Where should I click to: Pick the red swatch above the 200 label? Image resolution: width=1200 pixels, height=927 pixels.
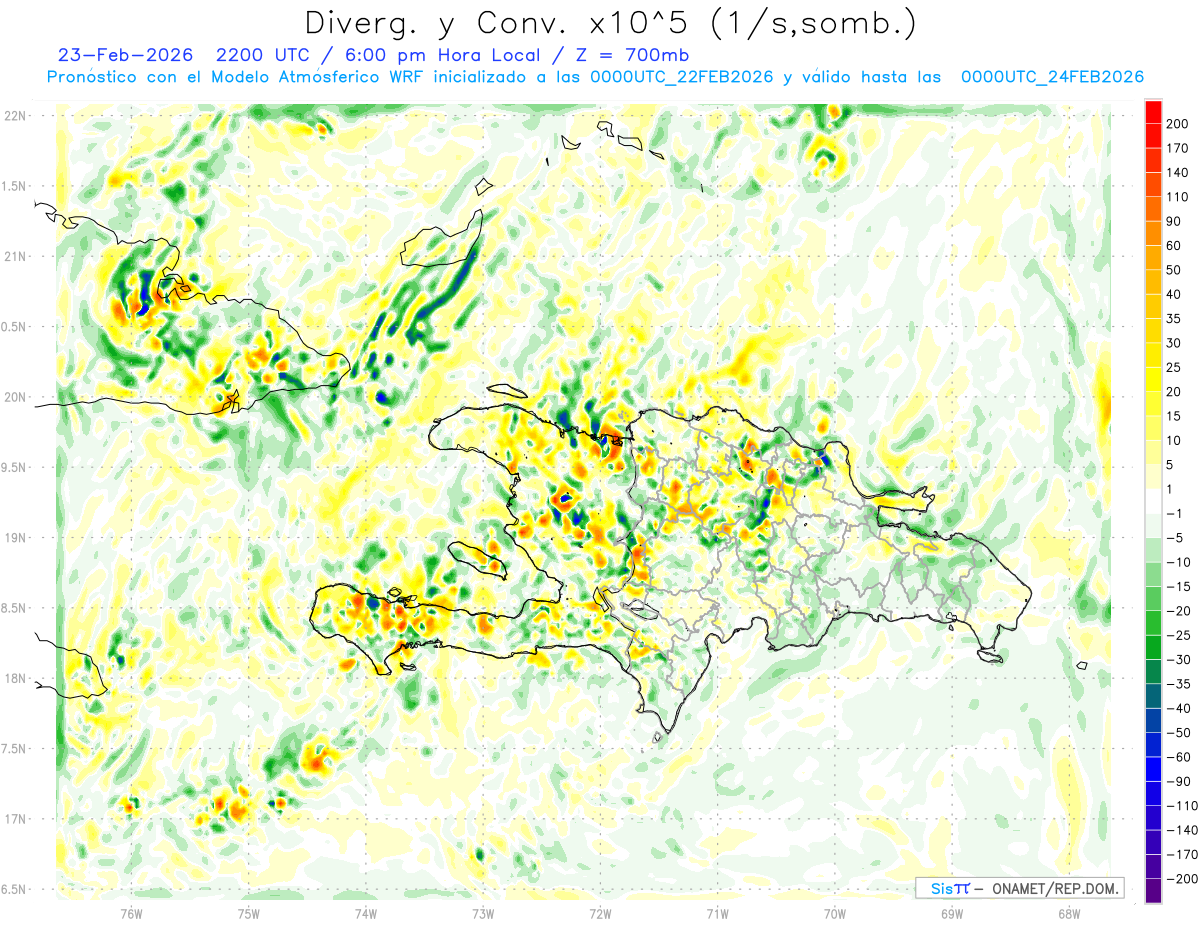pyautogui.click(x=1153, y=112)
